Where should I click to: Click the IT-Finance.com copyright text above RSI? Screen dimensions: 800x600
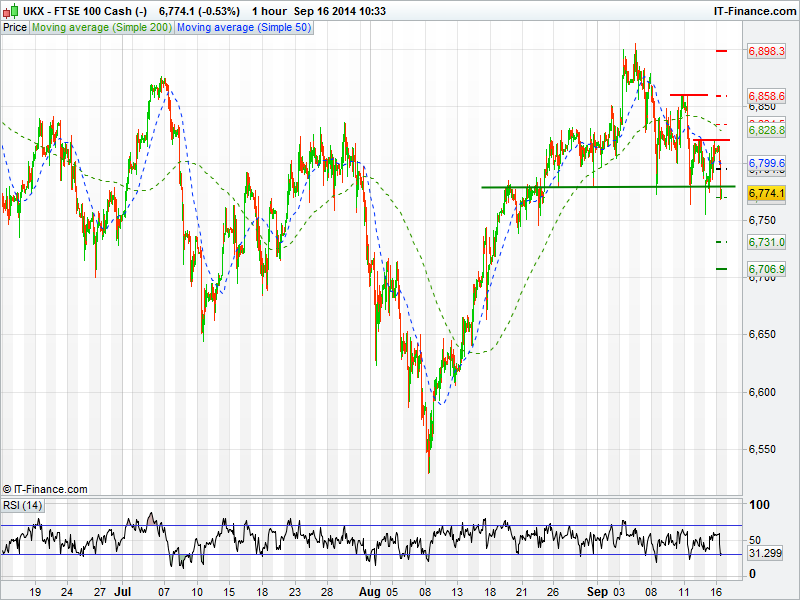(x=45, y=489)
